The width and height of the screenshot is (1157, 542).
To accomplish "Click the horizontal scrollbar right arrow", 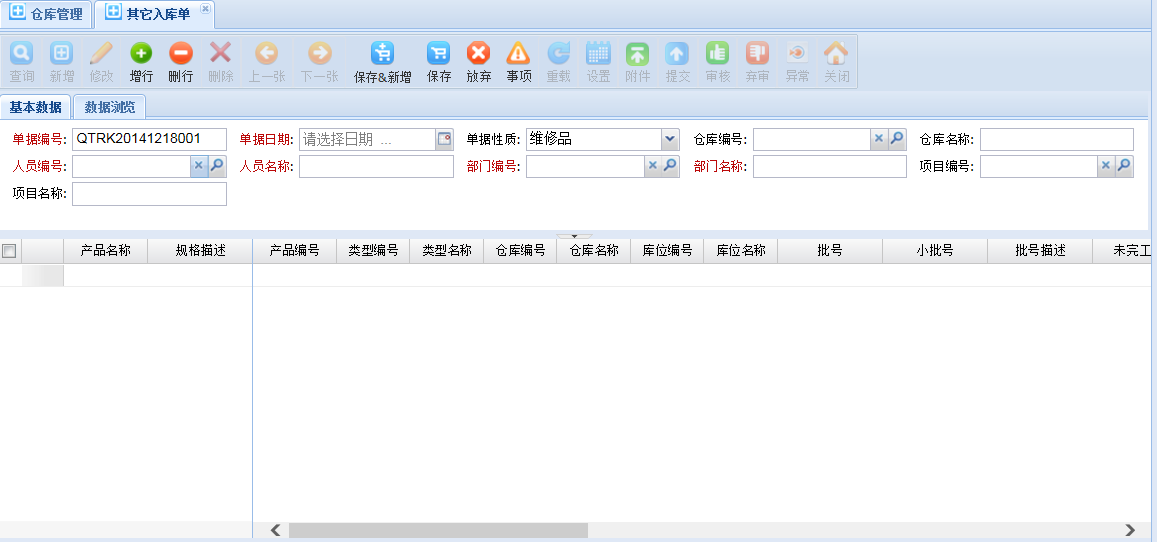I will tap(1130, 530).
